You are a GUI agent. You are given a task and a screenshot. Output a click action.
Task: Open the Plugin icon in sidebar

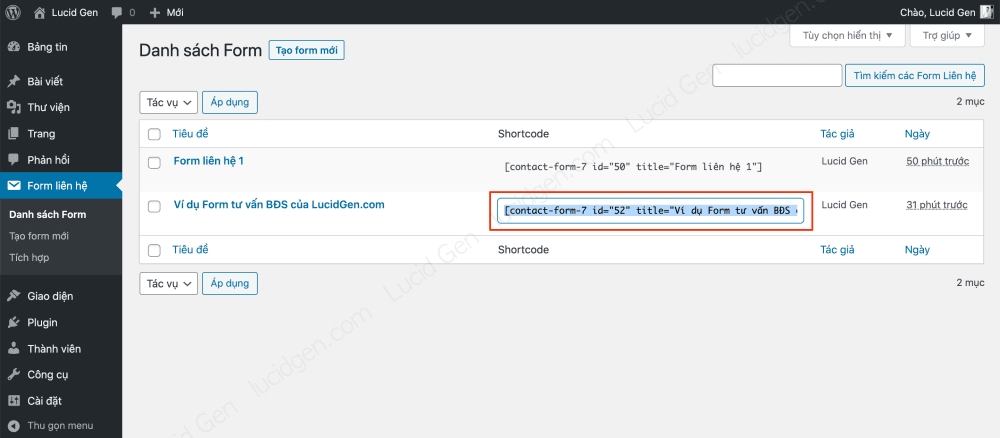pyautogui.click(x=13, y=322)
